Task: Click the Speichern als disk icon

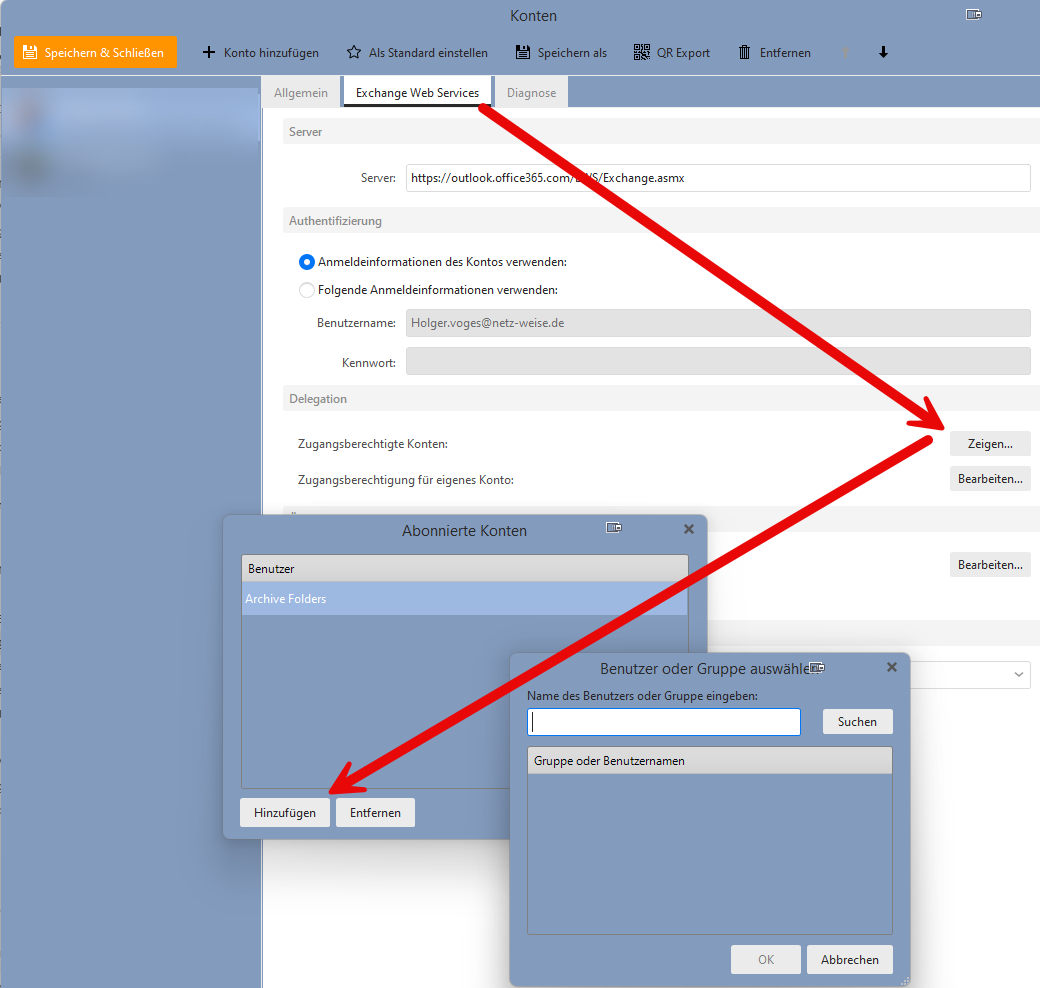Action: 523,52
